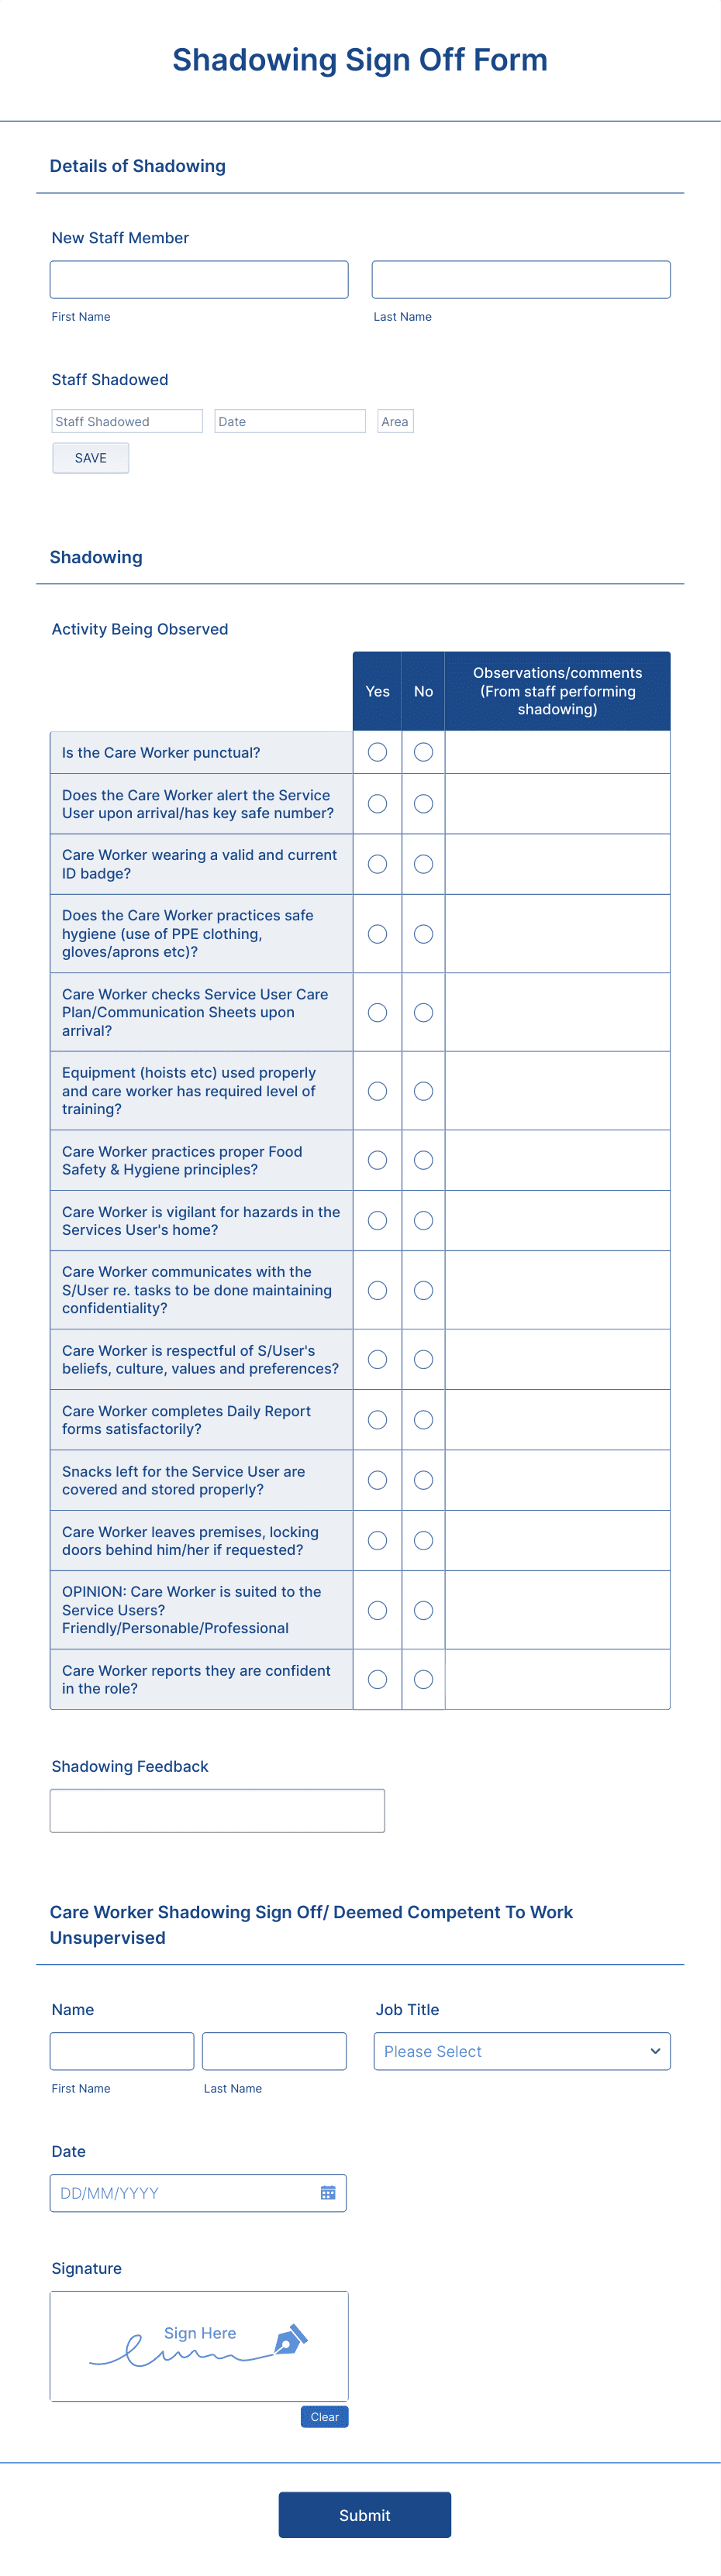Image resolution: width=721 pixels, height=2576 pixels.
Task: Click the observations cell for the punctuality question
Action: point(556,752)
